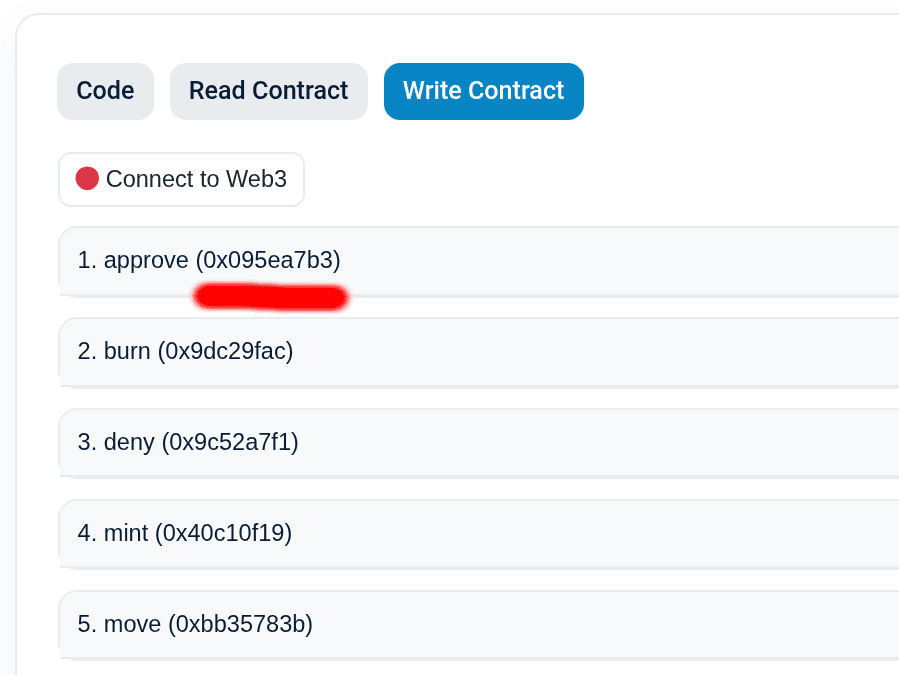Viewport: 899px width, 675px height.
Task: Click the 0x095ea7b3 selector text
Action: (268, 260)
